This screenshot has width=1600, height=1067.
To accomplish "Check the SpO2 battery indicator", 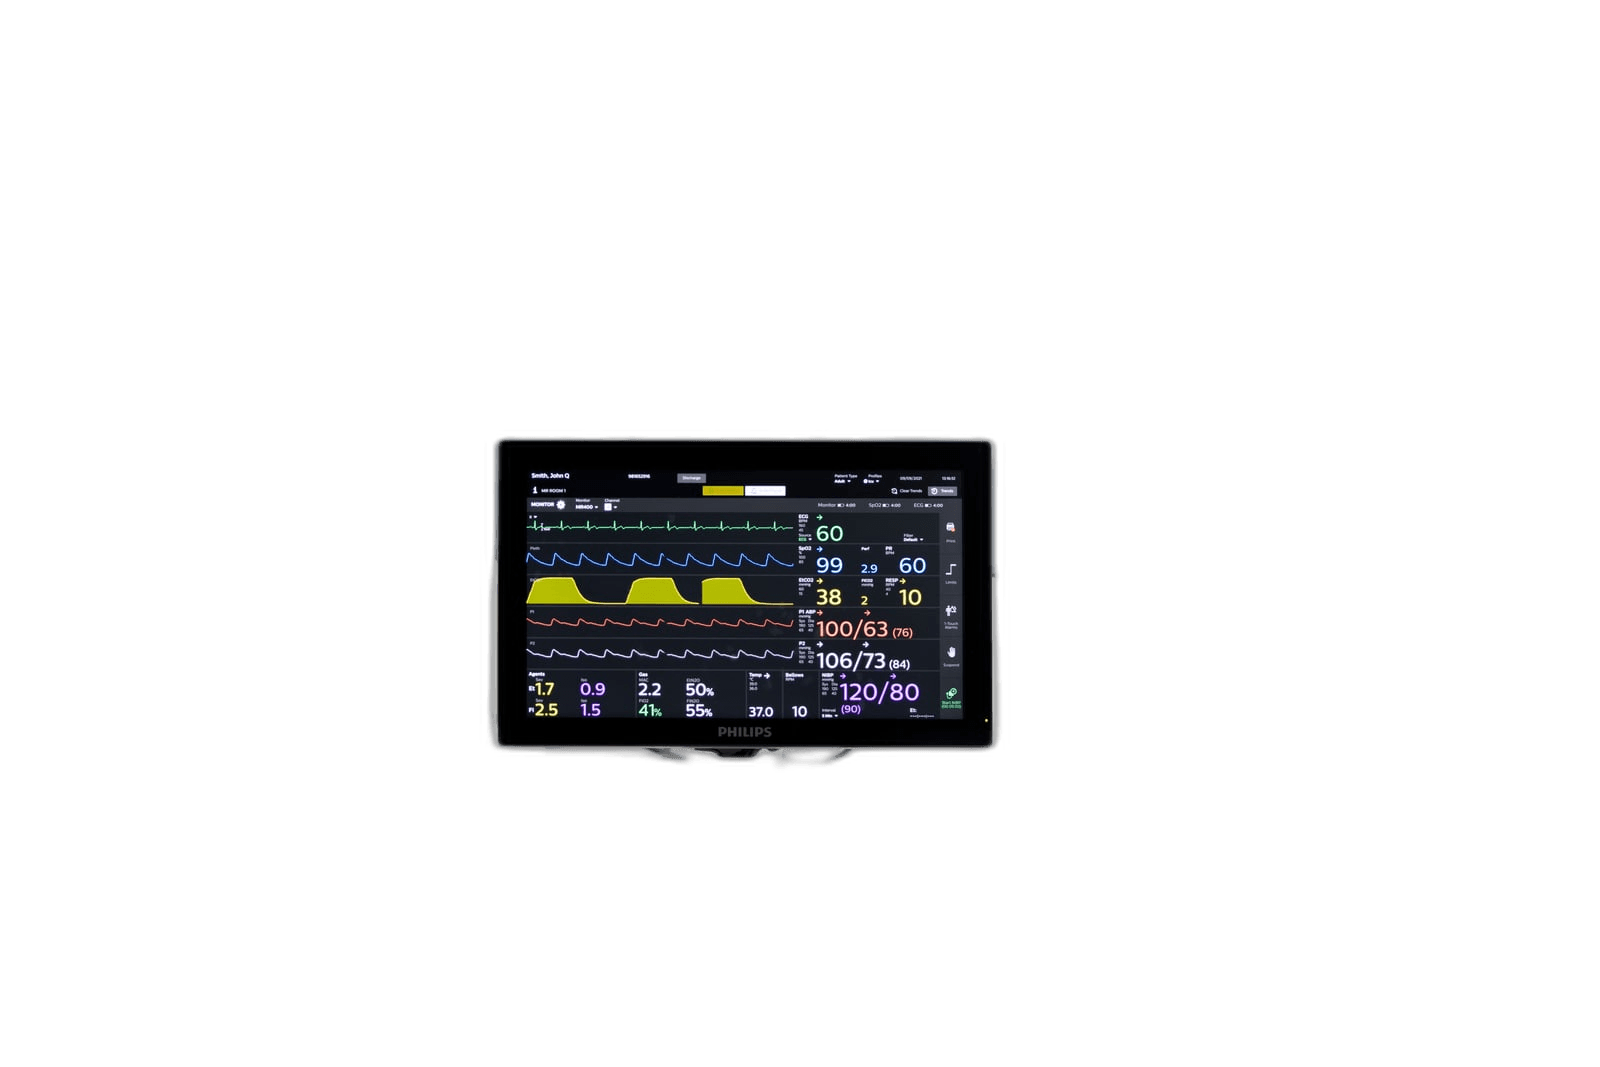I will [886, 505].
